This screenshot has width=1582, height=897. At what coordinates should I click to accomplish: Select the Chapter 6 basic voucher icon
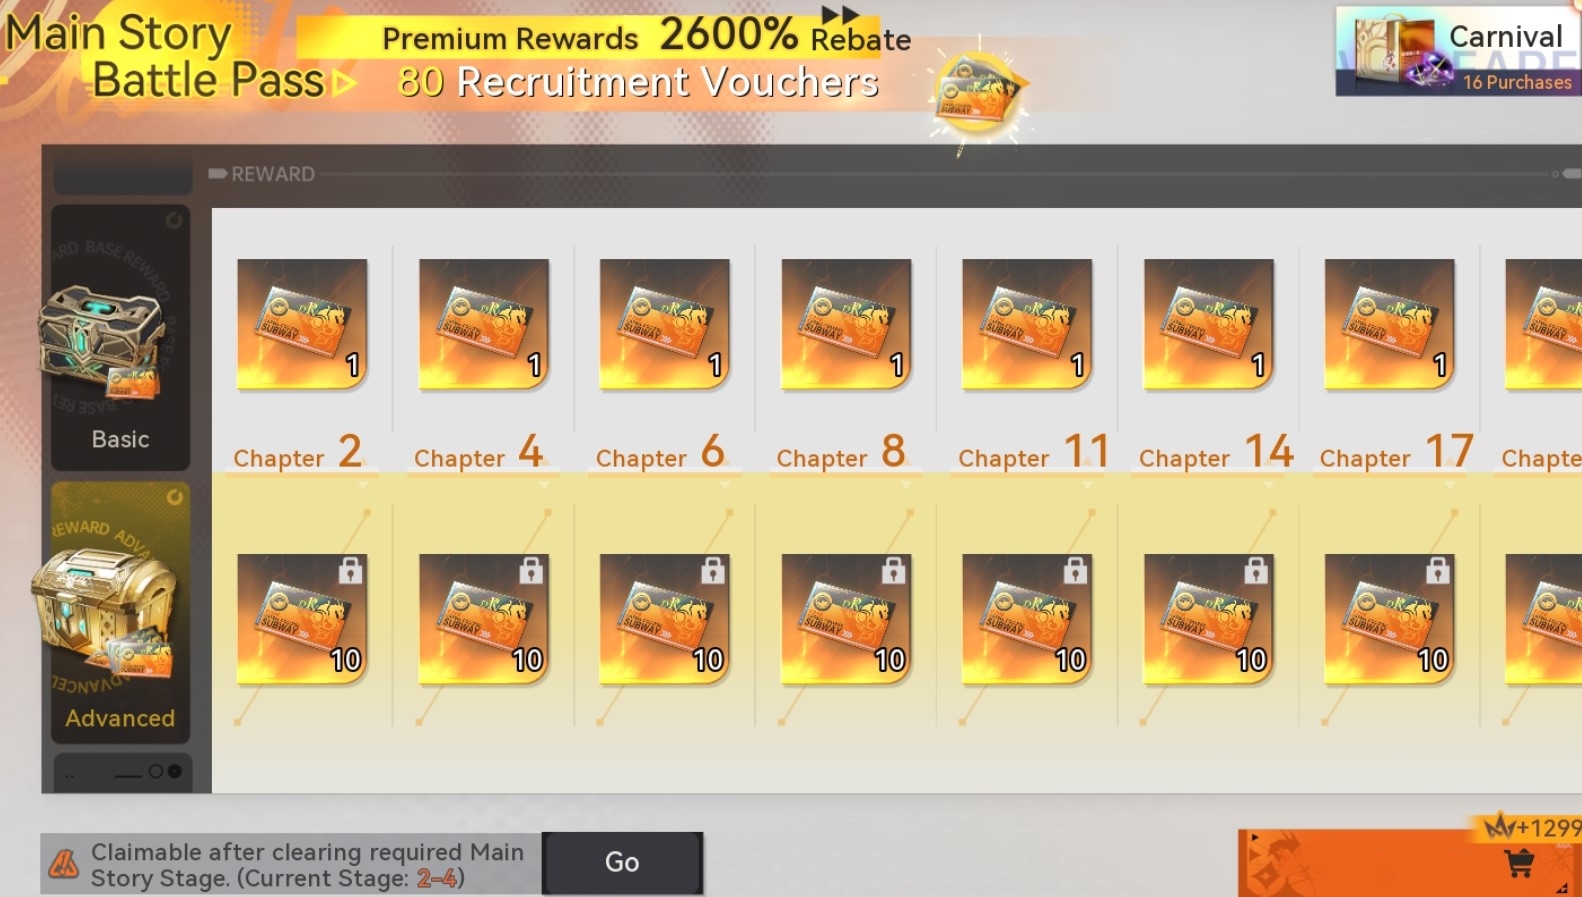pyautogui.click(x=664, y=324)
